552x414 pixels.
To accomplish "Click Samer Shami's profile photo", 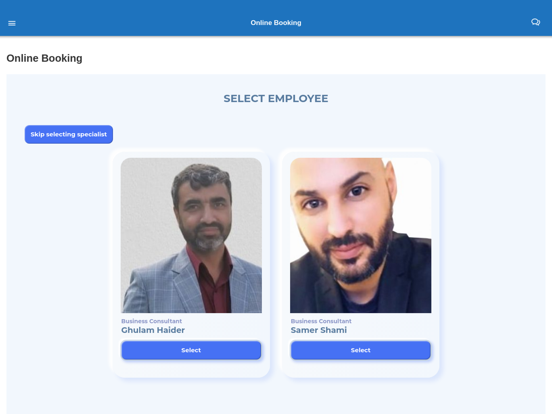I will tap(360, 235).
